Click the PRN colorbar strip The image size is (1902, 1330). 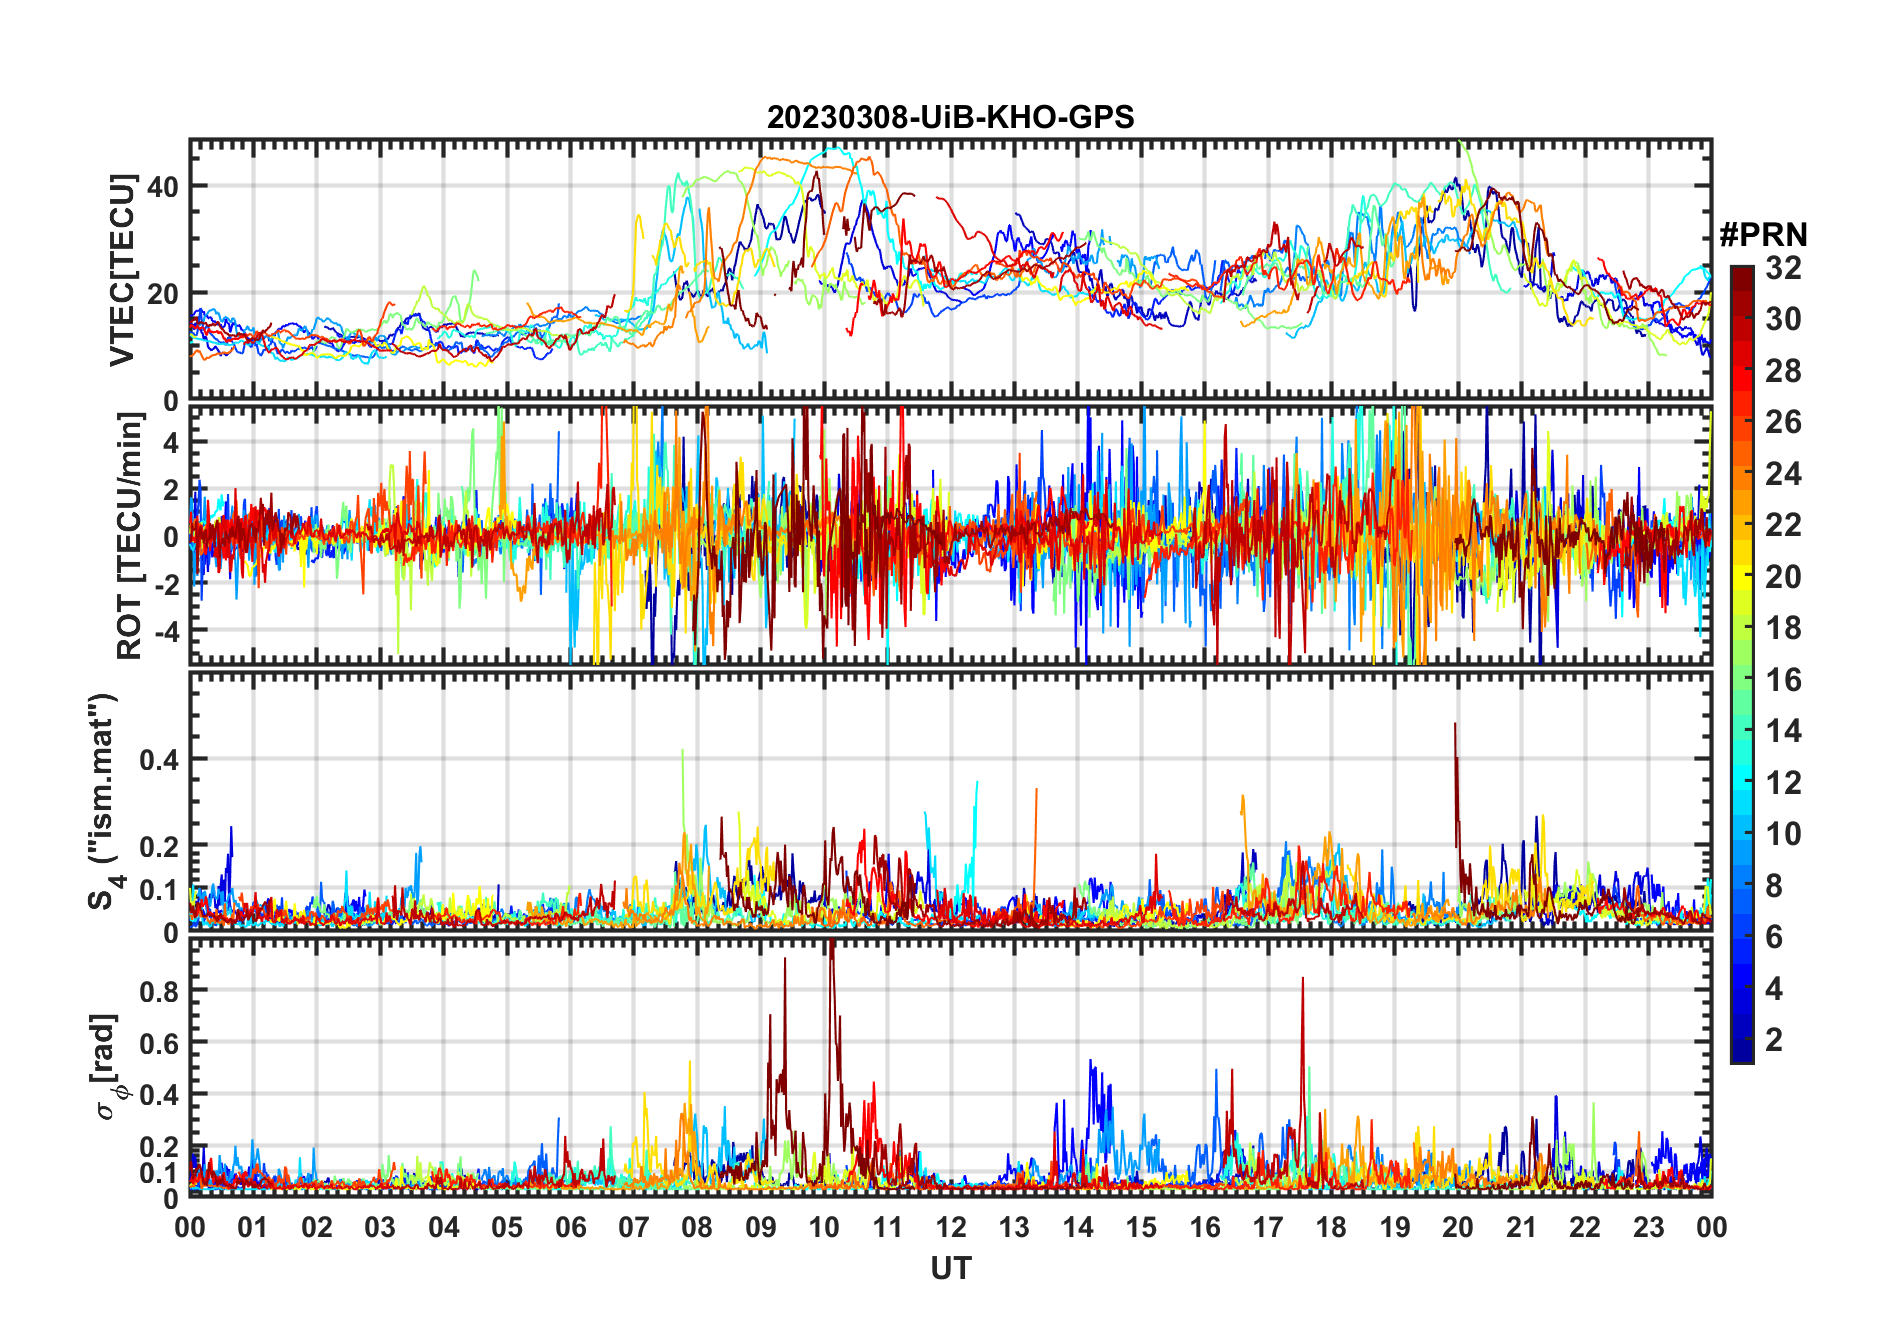click(x=1742, y=664)
